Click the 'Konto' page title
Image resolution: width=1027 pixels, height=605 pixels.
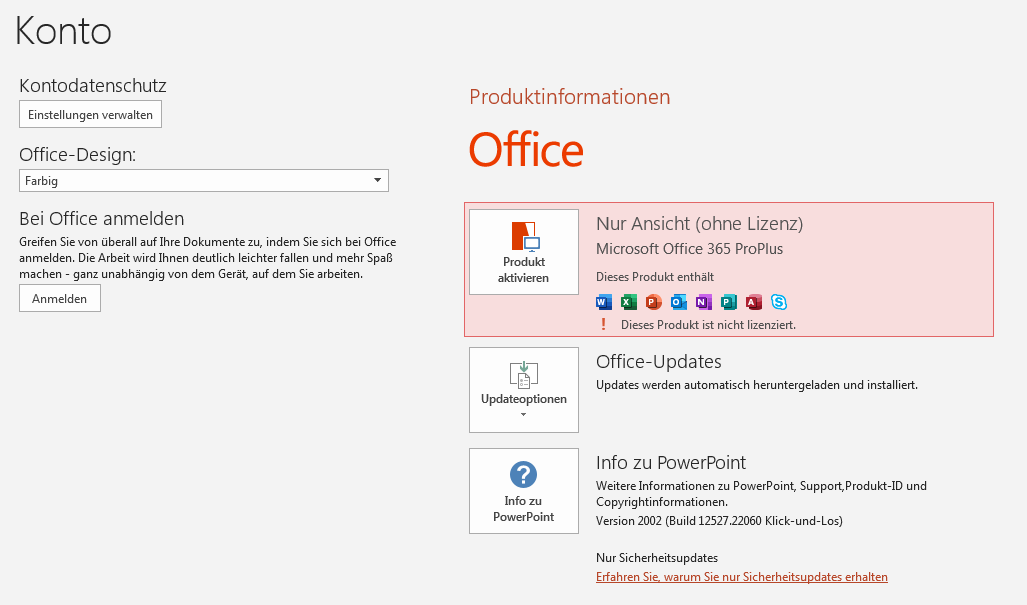[x=64, y=31]
